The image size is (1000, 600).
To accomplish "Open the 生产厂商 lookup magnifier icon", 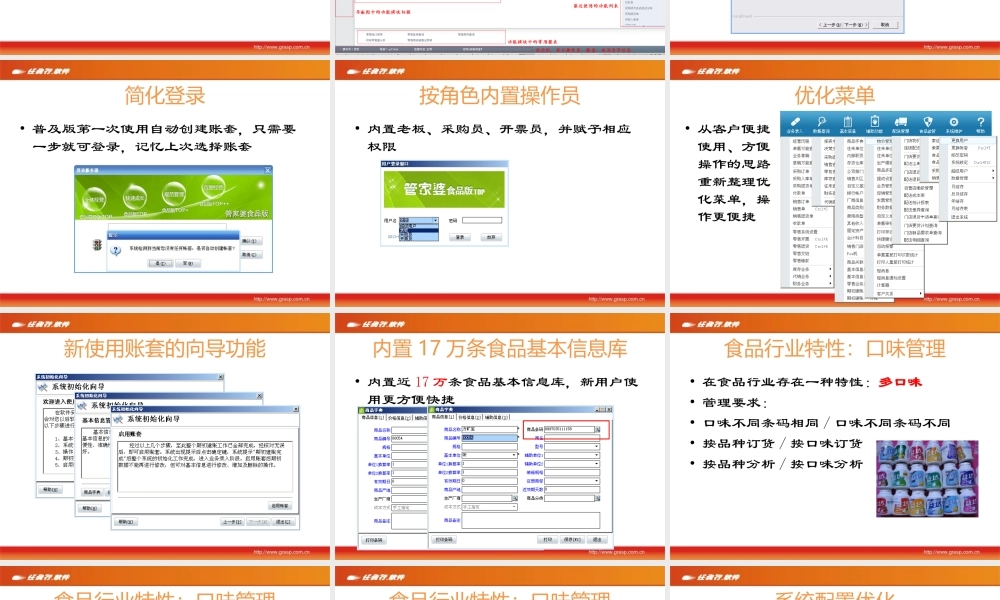I will 516,499.
